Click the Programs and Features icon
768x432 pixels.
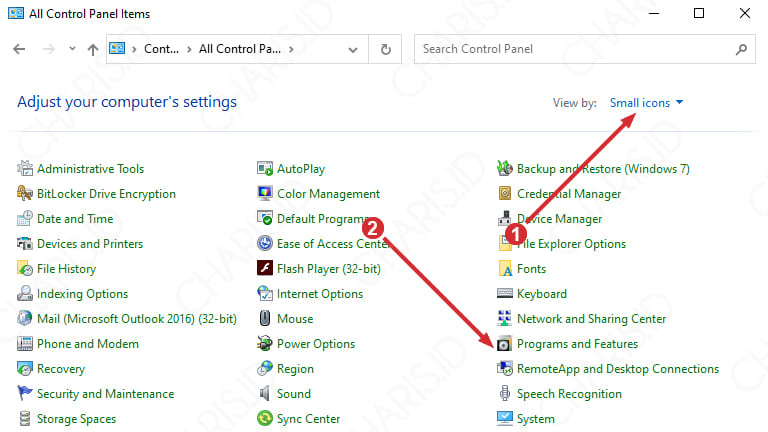pos(505,343)
